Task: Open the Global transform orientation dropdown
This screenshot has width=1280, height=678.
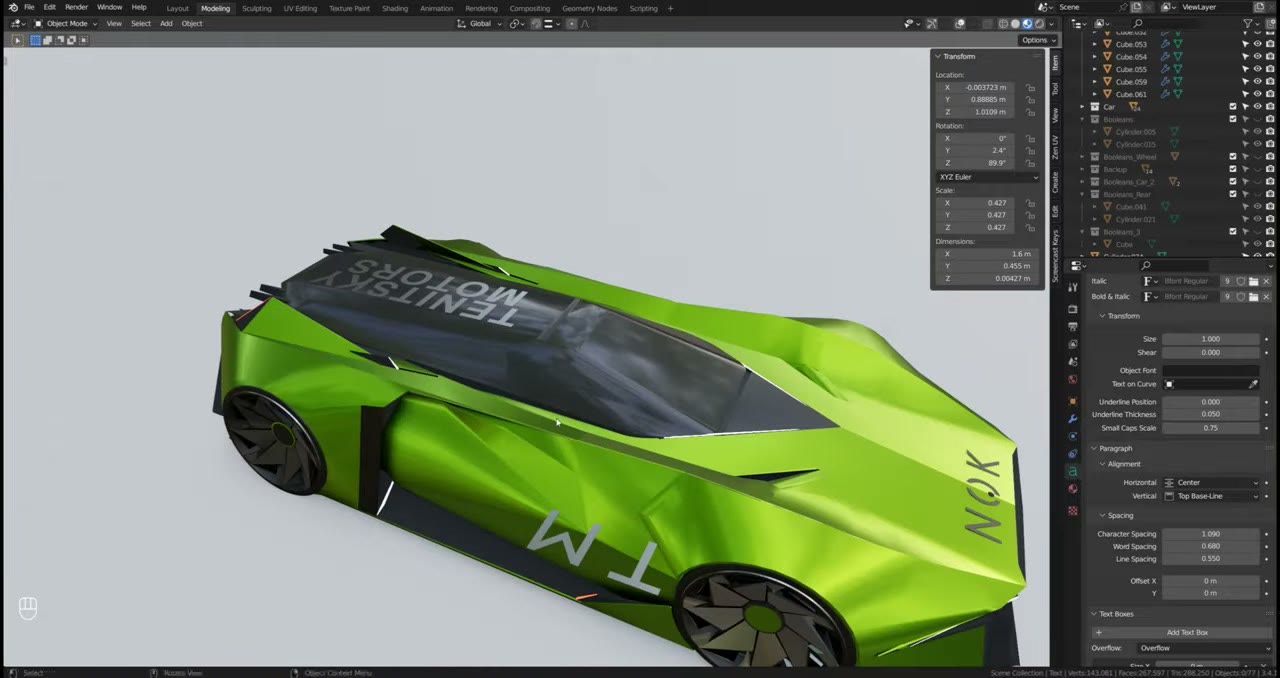Action: (x=479, y=23)
